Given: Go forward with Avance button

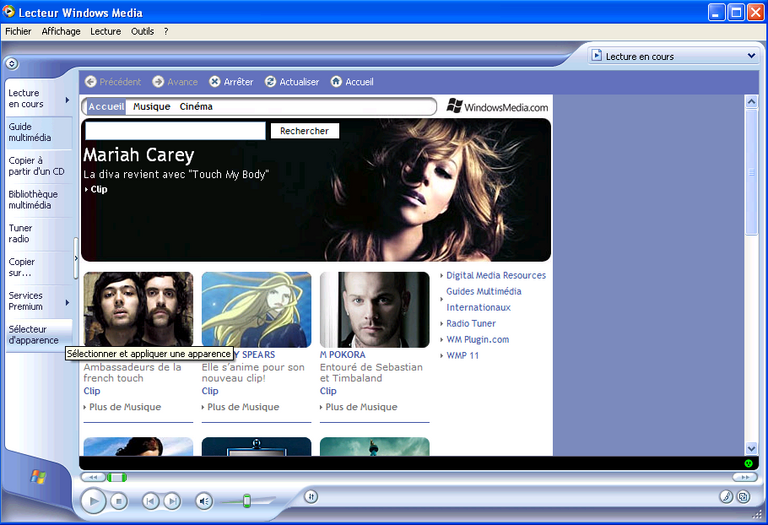Looking at the screenshot, I should 175,82.
